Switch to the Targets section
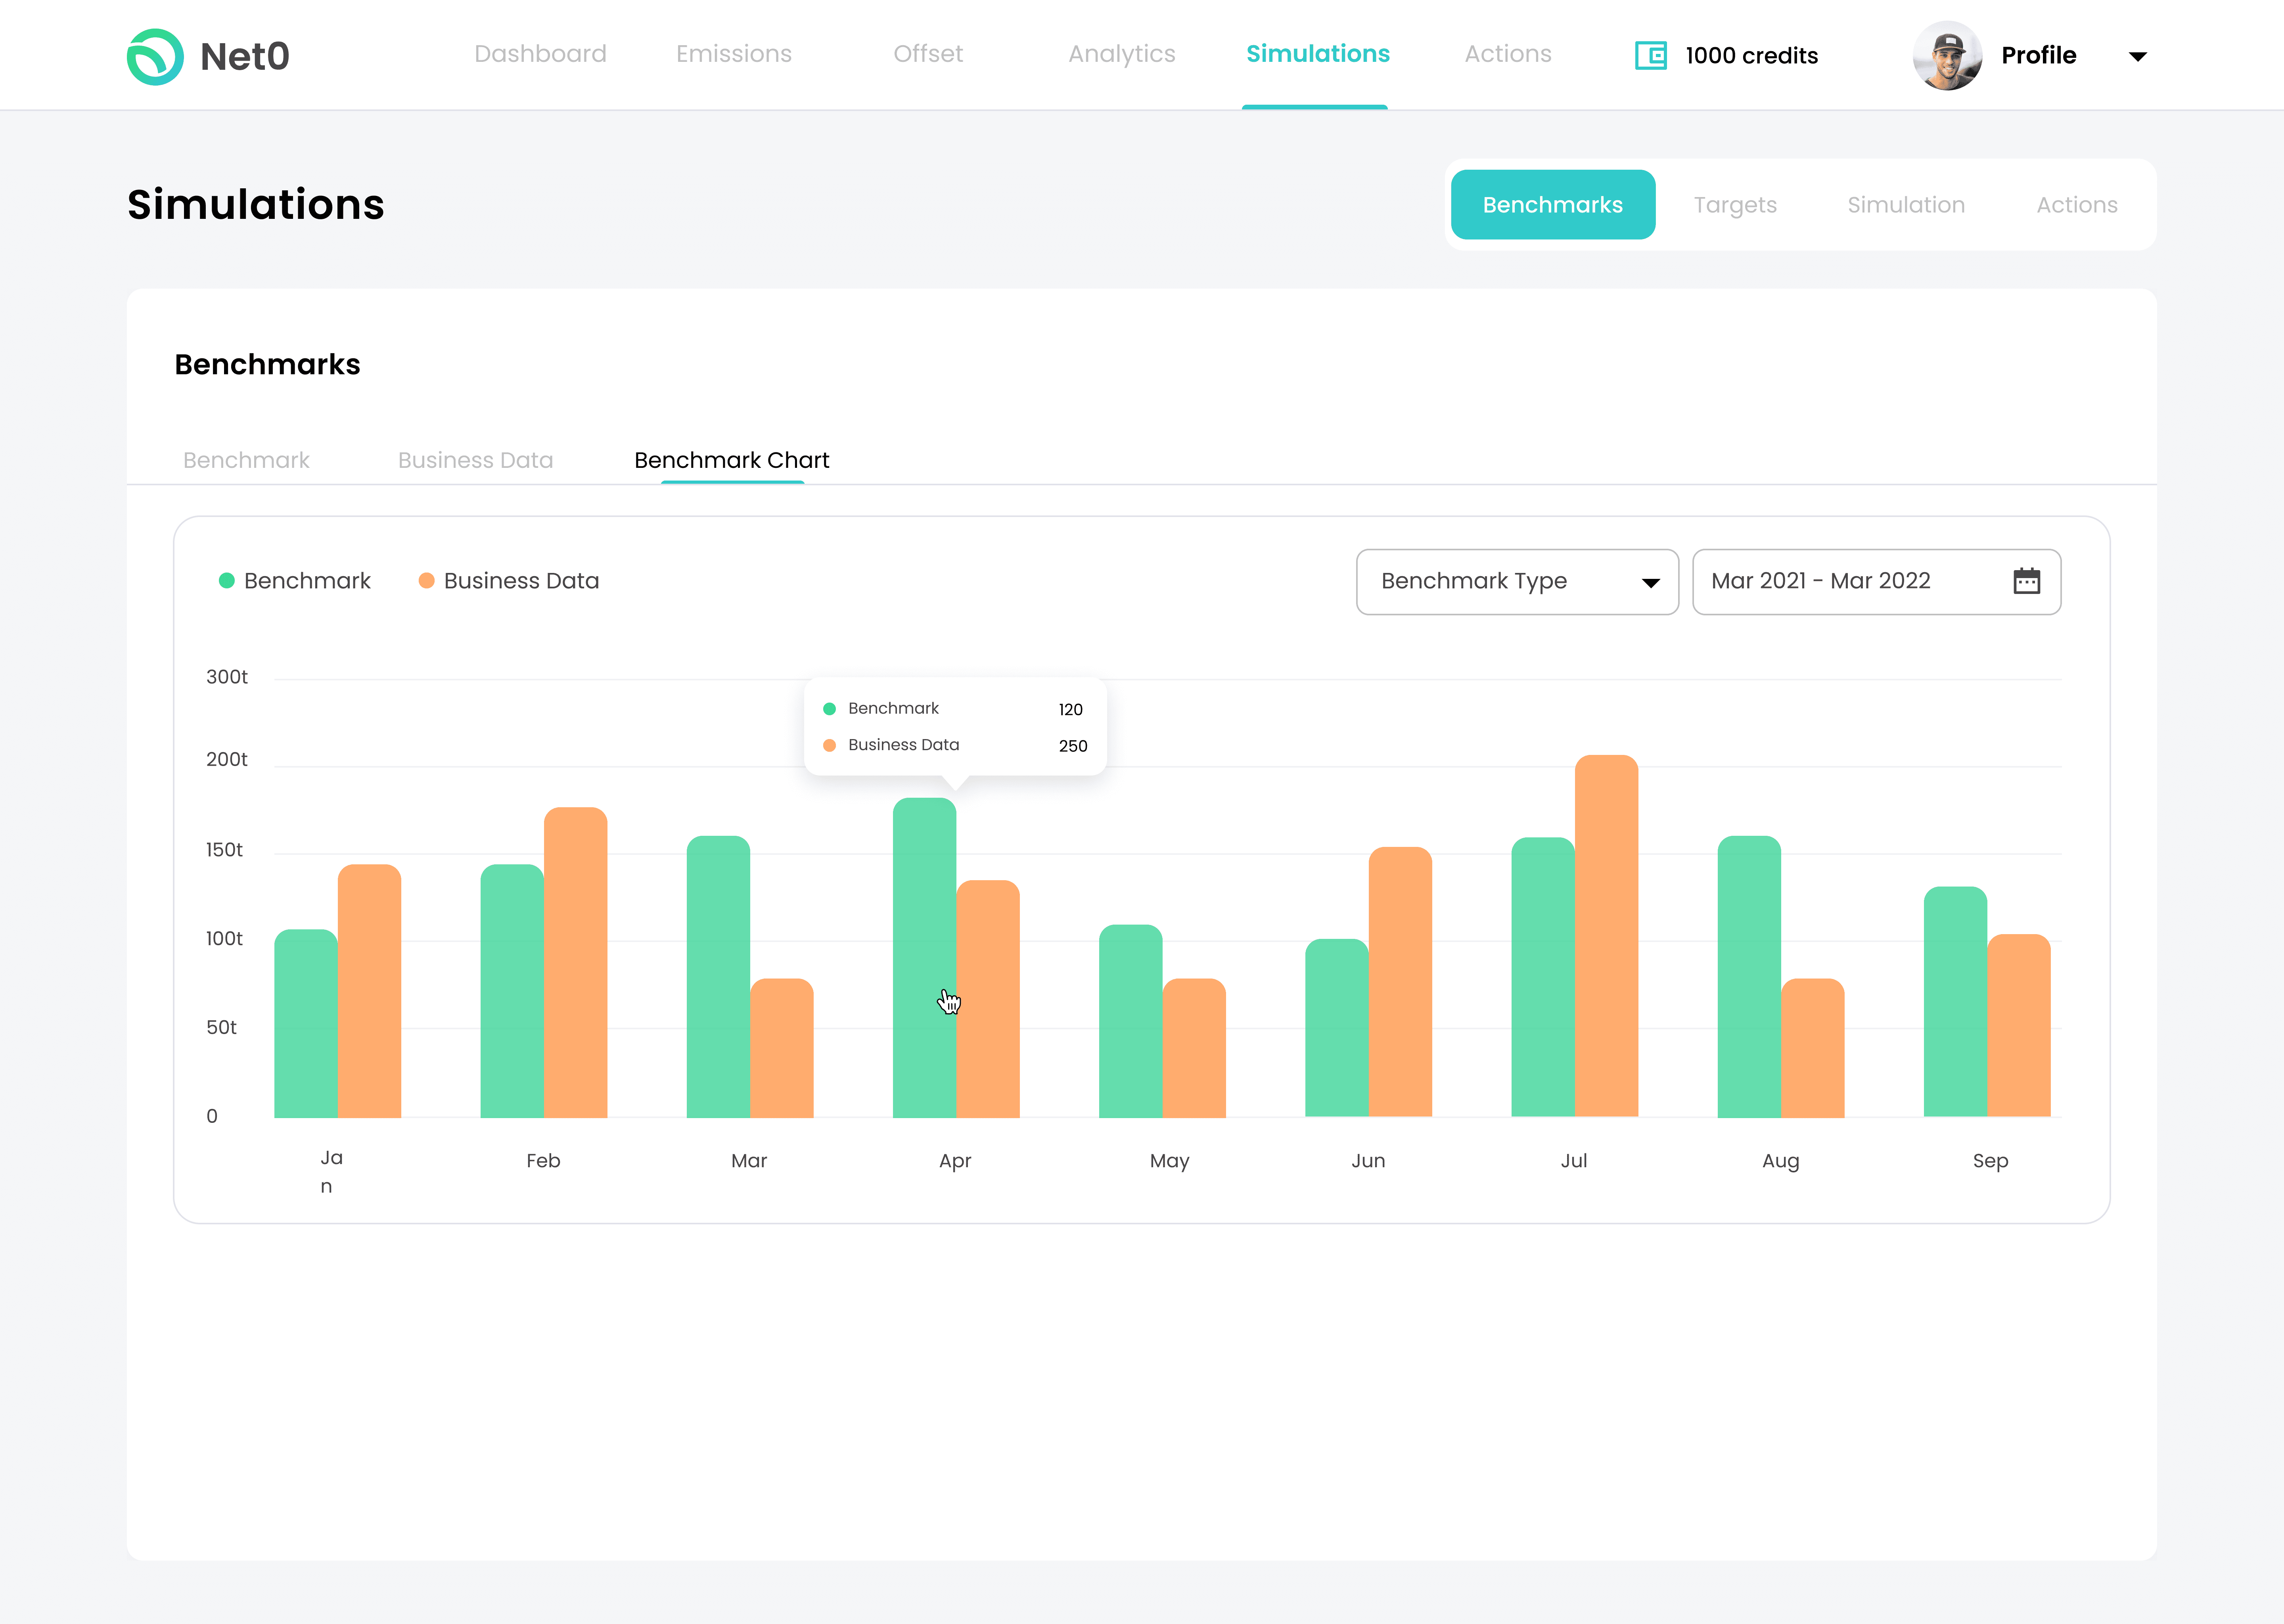The height and width of the screenshot is (1624, 2284). [x=1735, y=205]
